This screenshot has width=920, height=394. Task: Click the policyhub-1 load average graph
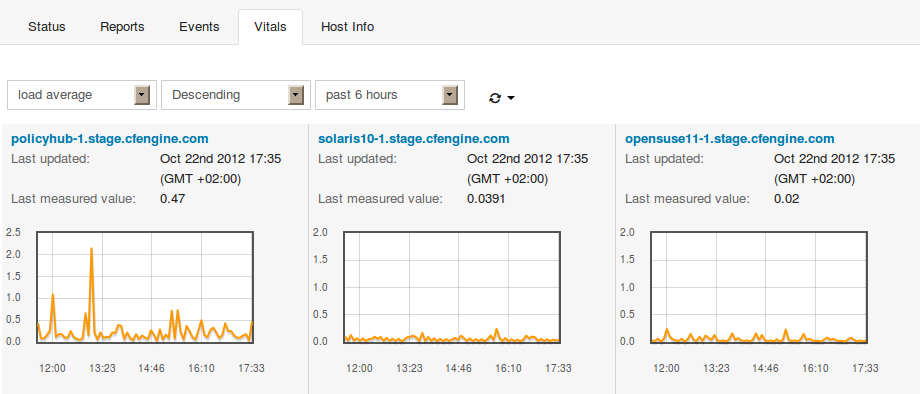[x=145, y=287]
